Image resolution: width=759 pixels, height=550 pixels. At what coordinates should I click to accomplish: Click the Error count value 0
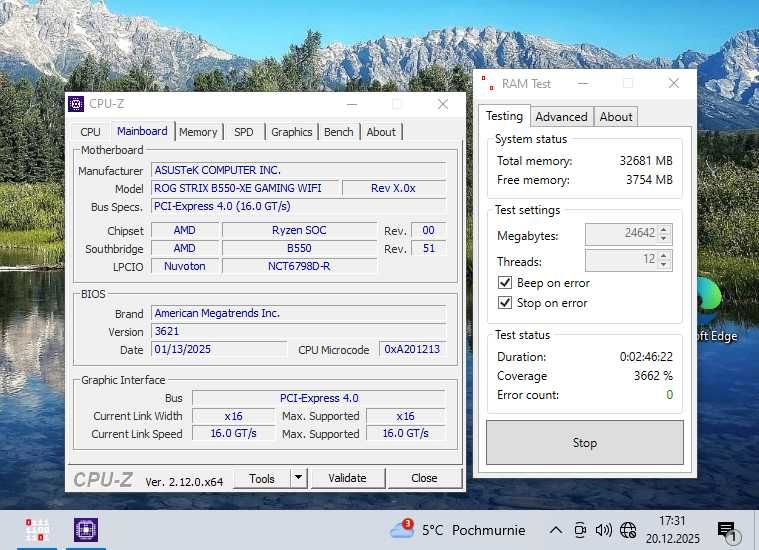point(669,395)
